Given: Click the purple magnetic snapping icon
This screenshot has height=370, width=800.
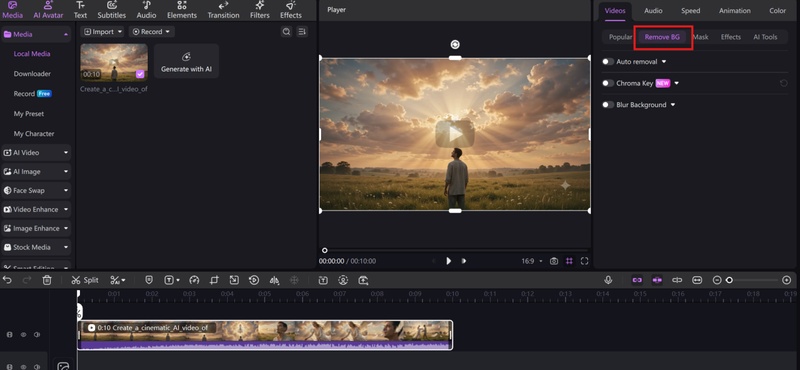Looking at the screenshot, I should pyautogui.click(x=657, y=280).
